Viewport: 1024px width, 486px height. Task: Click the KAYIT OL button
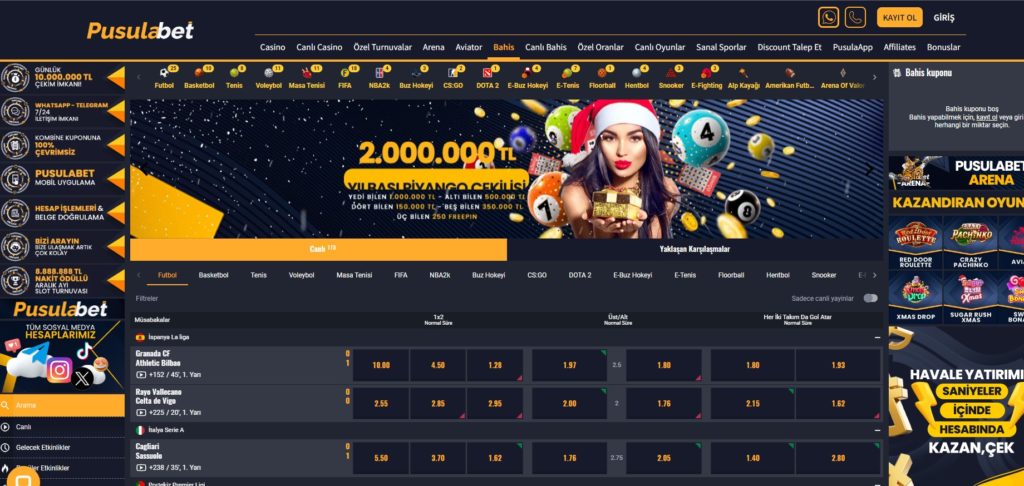point(899,18)
